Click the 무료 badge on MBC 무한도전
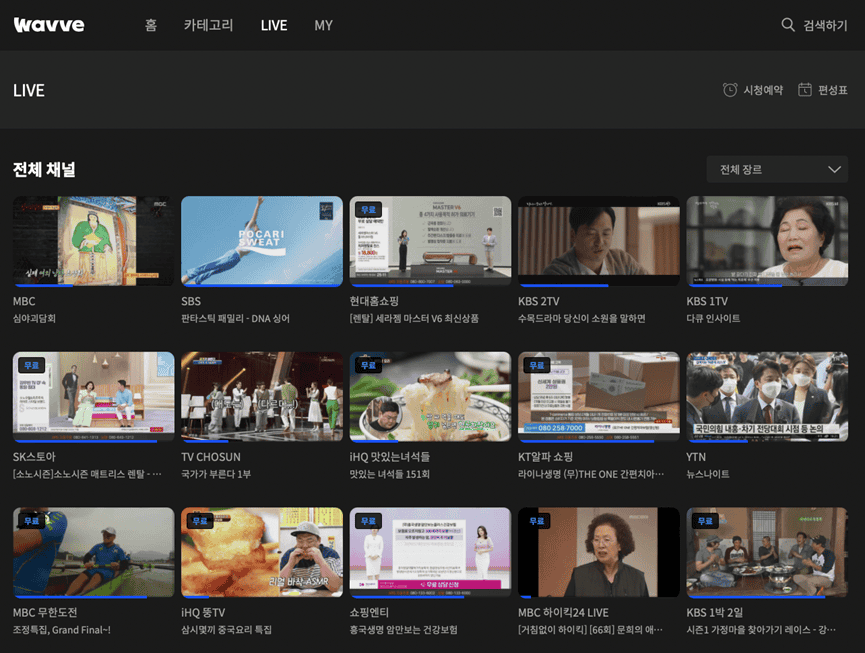865x653 pixels. pos(31,521)
